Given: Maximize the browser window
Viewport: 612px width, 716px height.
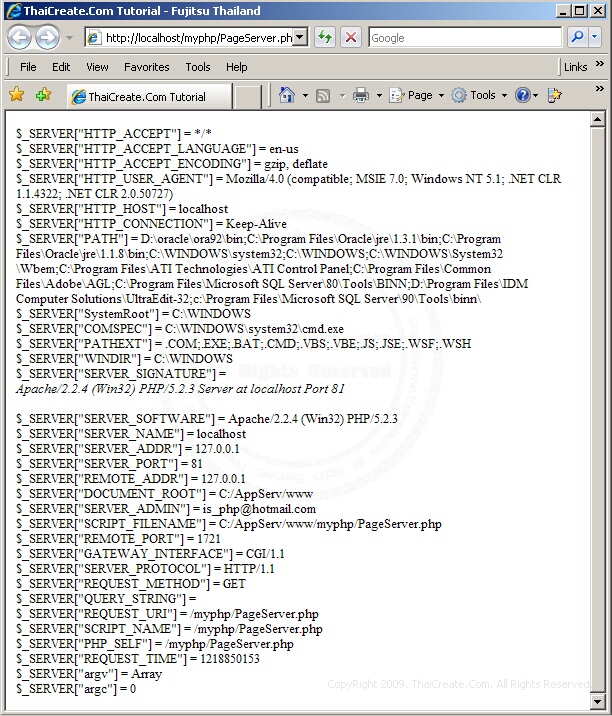Looking at the screenshot, I should pos(579,11).
